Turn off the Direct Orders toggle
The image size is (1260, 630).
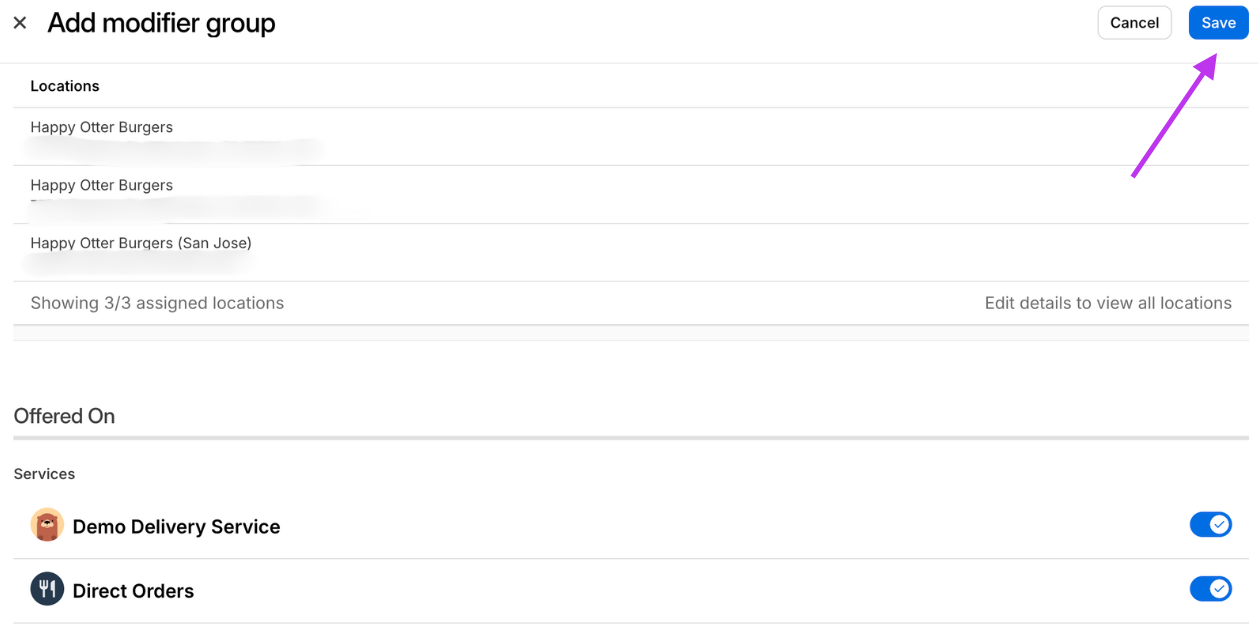click(1210, 589)
